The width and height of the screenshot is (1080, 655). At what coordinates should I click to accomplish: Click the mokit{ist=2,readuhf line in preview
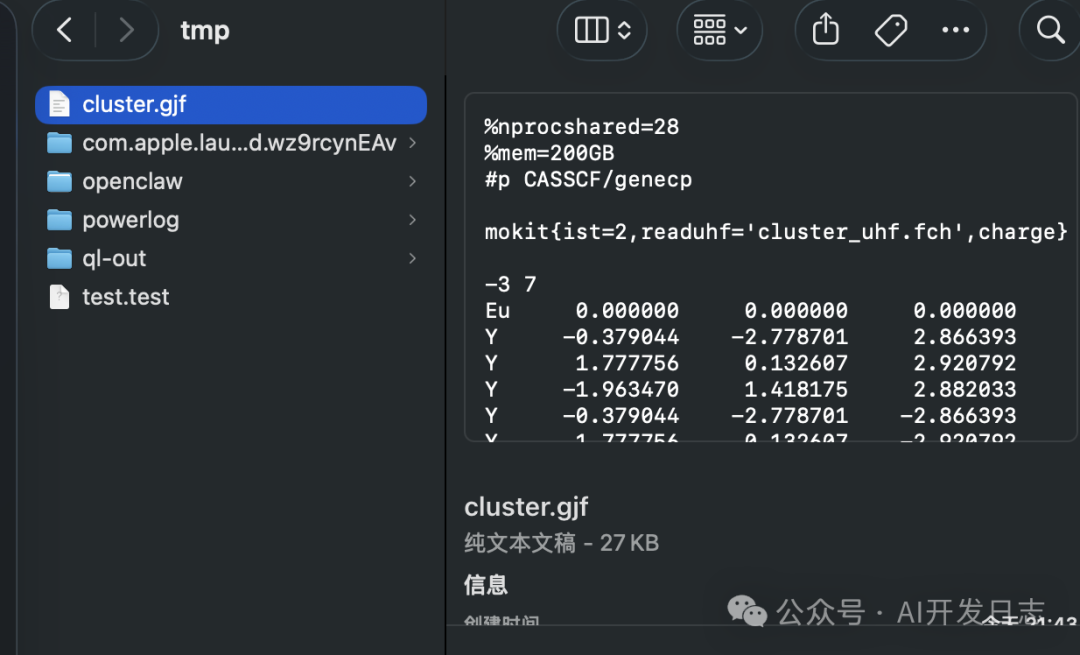776,232
